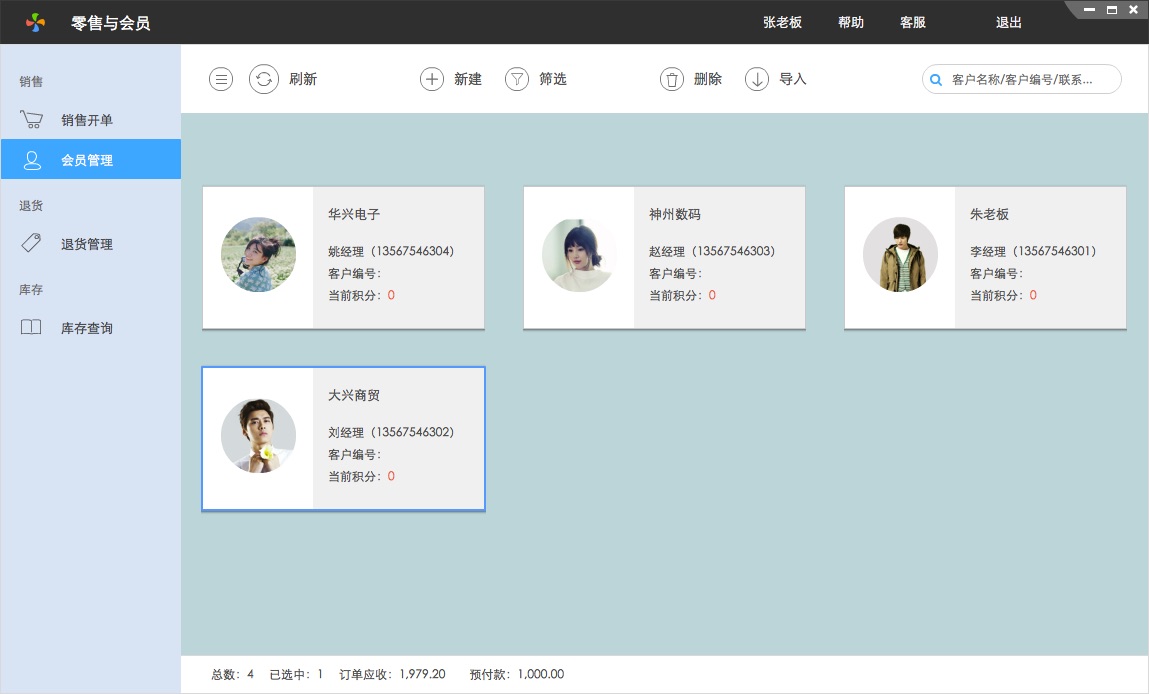The image size is (1149, 694).
Task: Click the colorful app logo
Action: click(x=35, y=22)
